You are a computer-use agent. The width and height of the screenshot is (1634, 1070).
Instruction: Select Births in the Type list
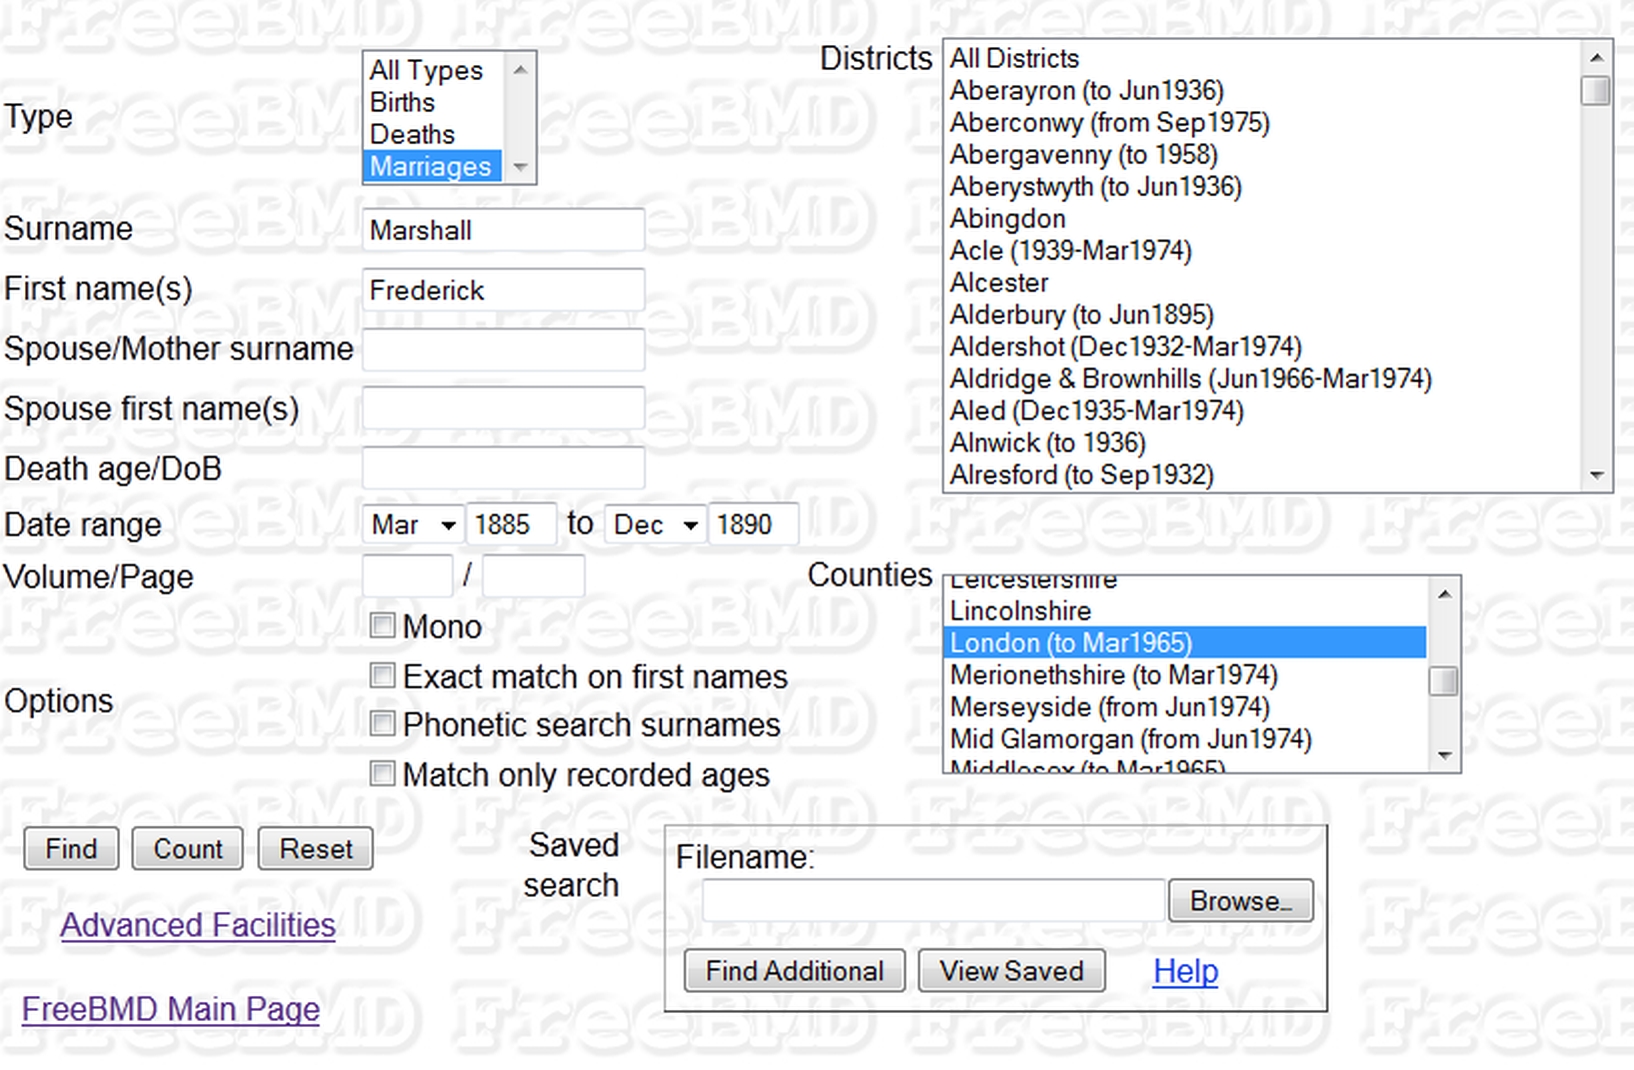coord(434,102)
